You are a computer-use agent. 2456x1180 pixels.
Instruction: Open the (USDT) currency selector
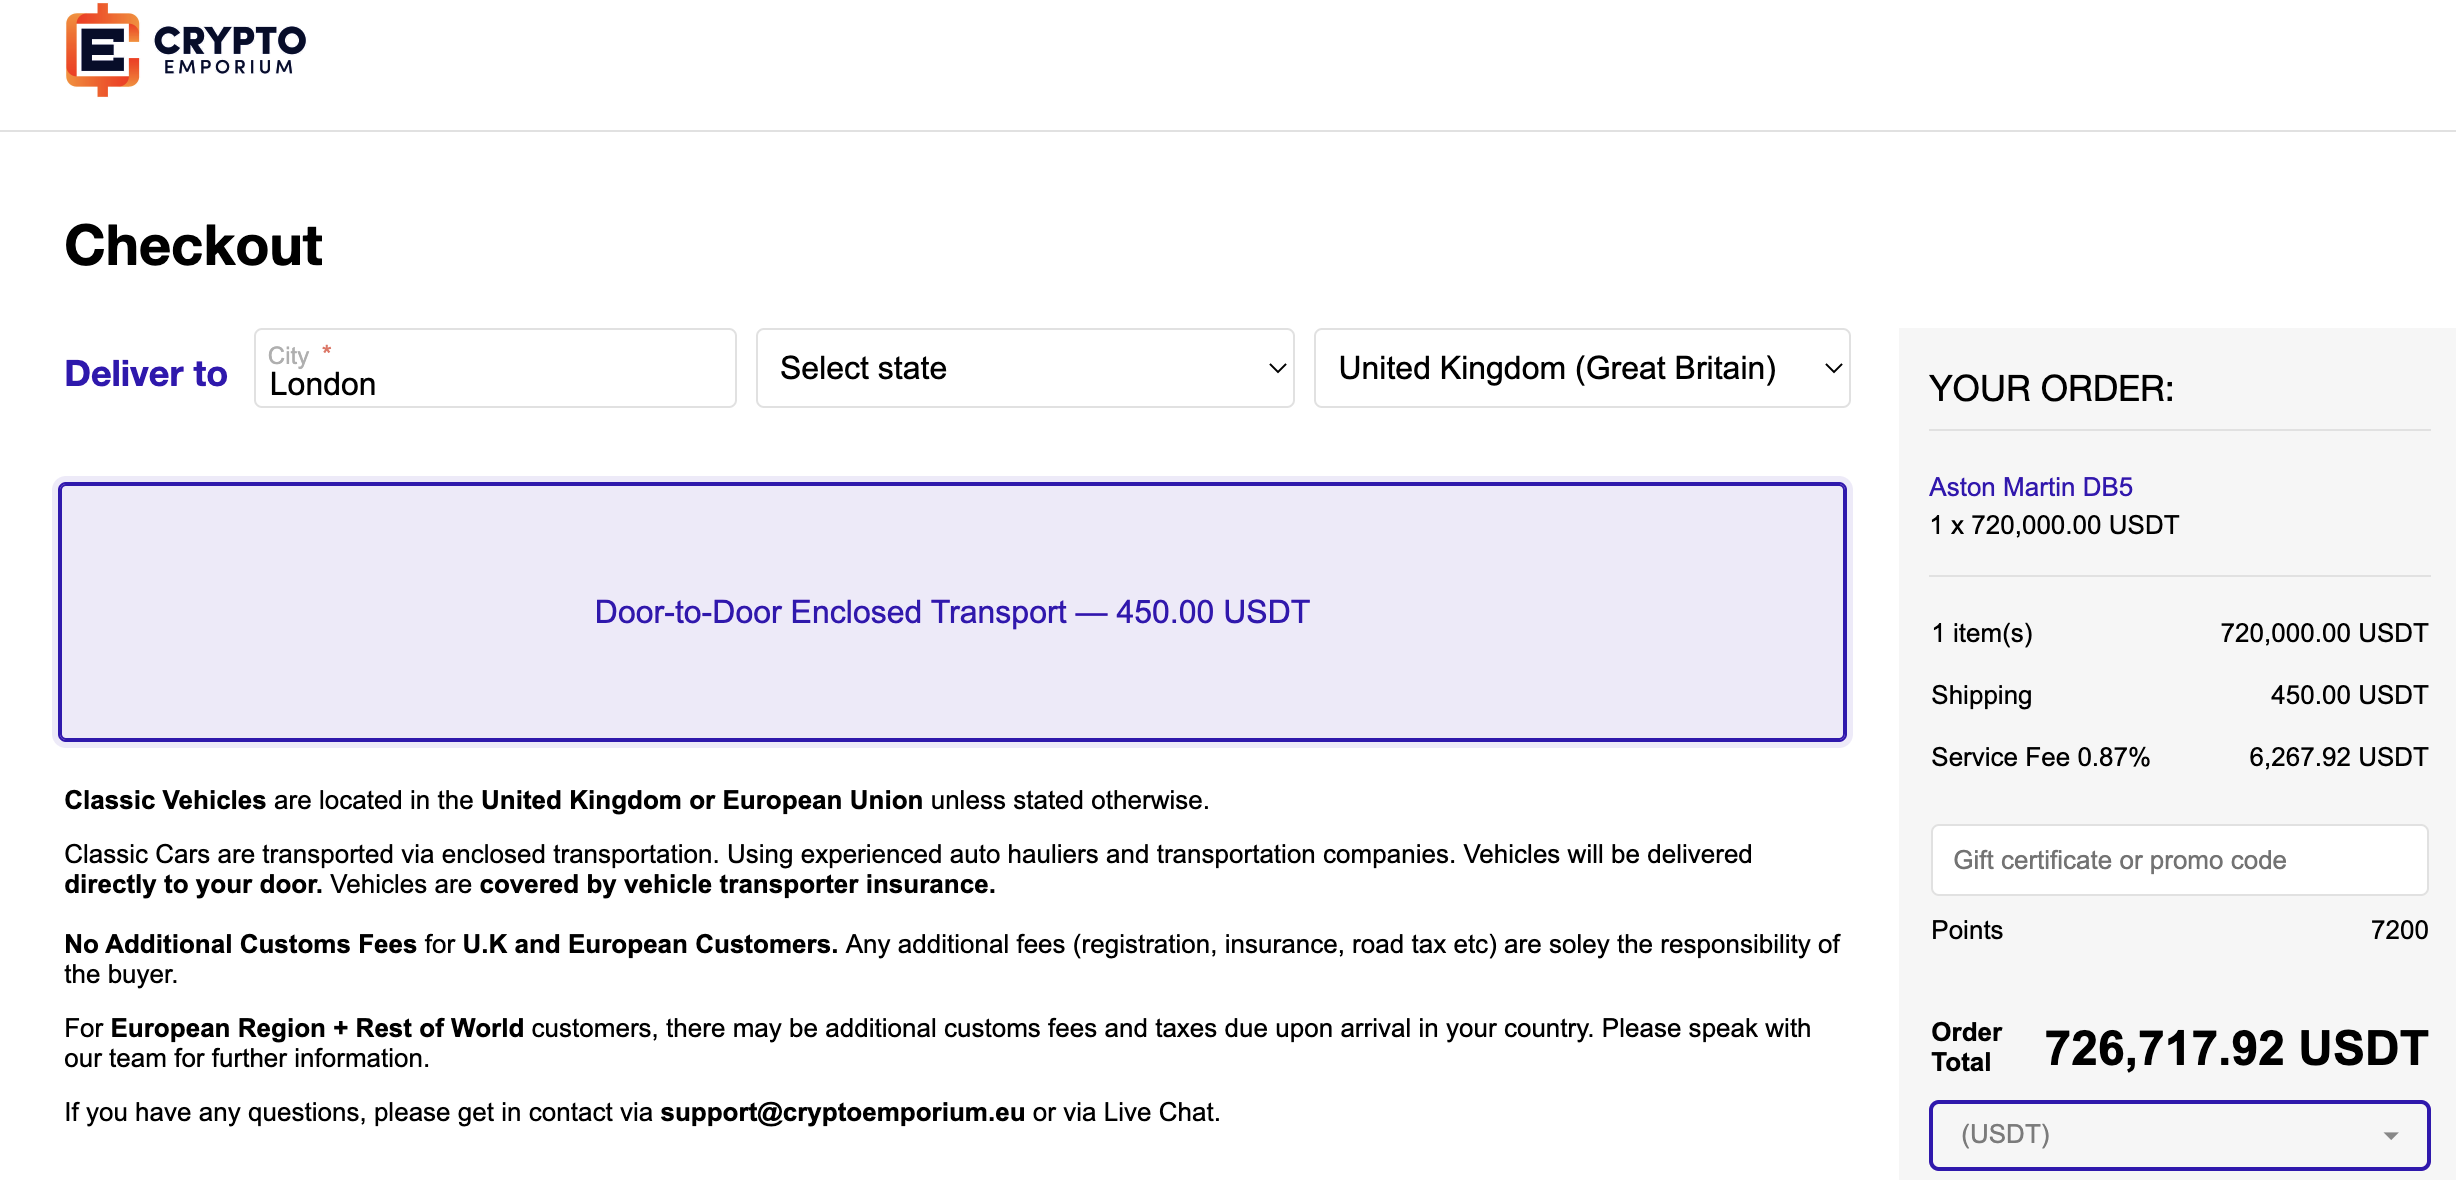(2180, 1135)
